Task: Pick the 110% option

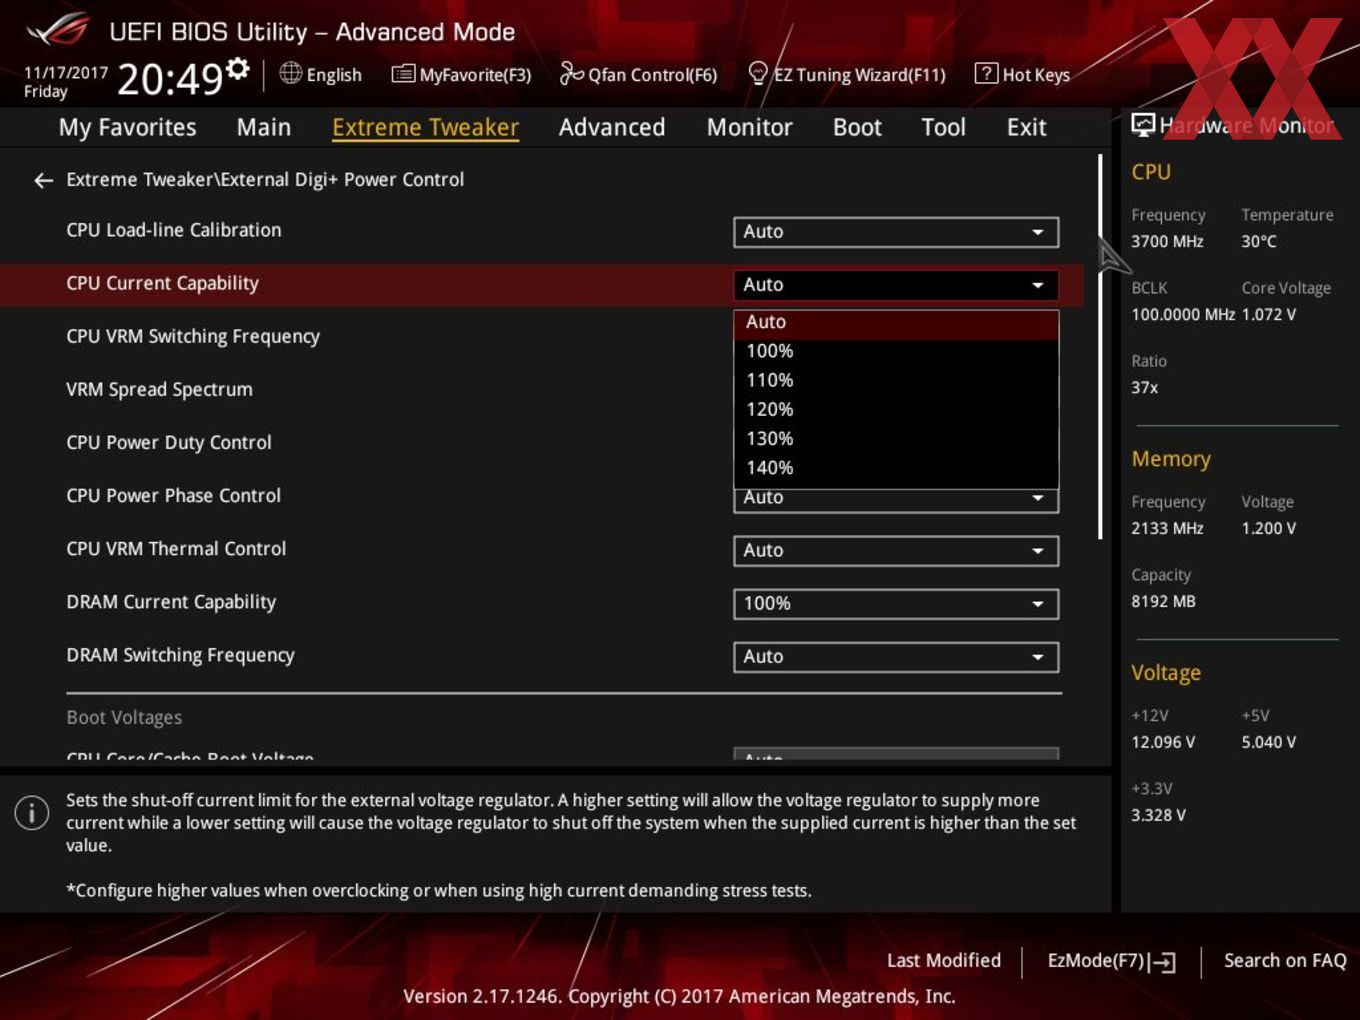Action: coord(896,380)
